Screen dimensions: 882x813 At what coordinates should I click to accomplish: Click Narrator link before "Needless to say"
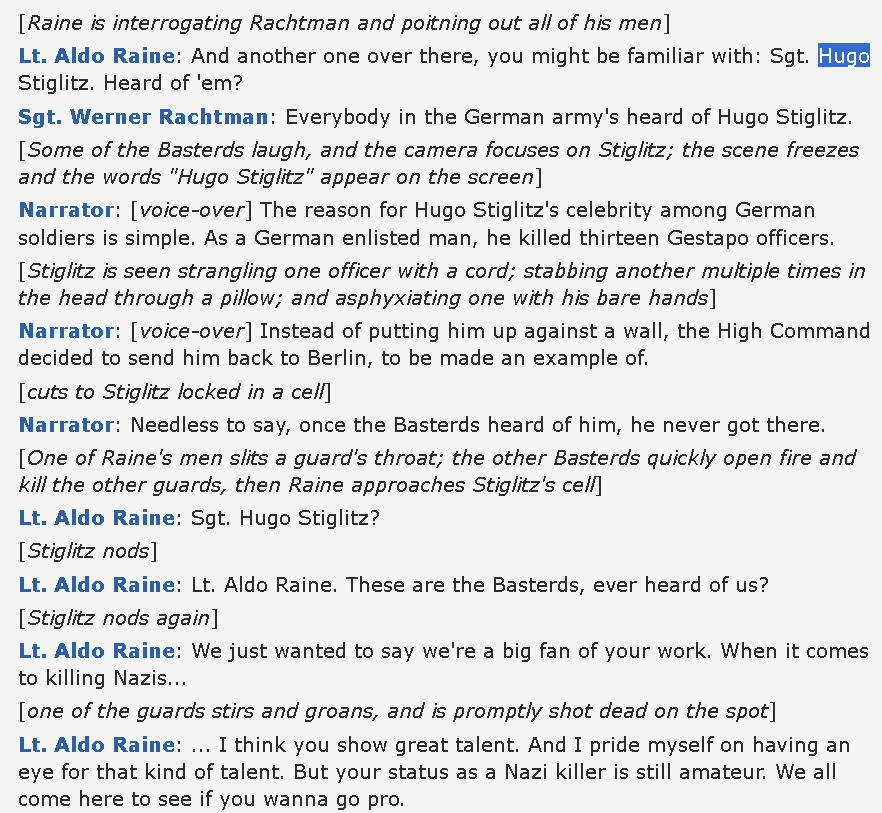click(66, 425)
